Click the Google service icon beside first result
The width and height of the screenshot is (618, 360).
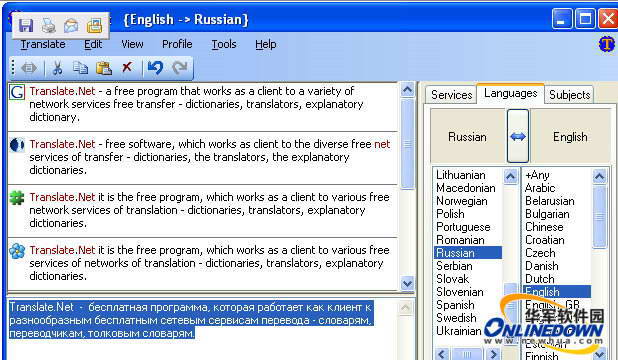pos(17,92)
